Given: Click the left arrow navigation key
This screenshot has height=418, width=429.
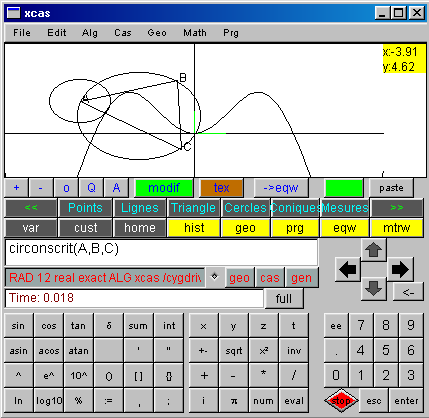Looking at the screenshot, I should click(348, 269).
